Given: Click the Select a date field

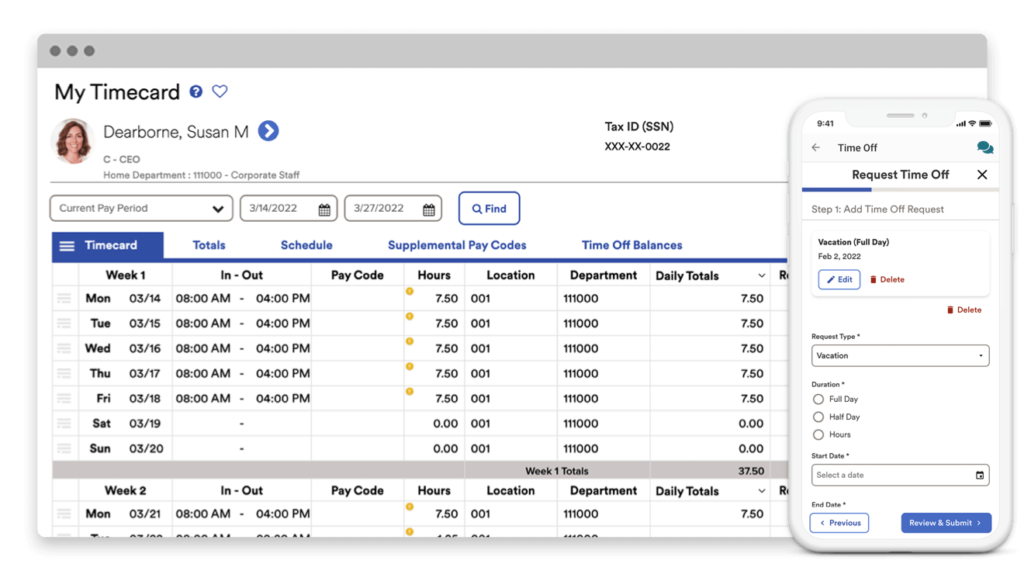Looking at the screenshot, I should (x=900, y=475).
